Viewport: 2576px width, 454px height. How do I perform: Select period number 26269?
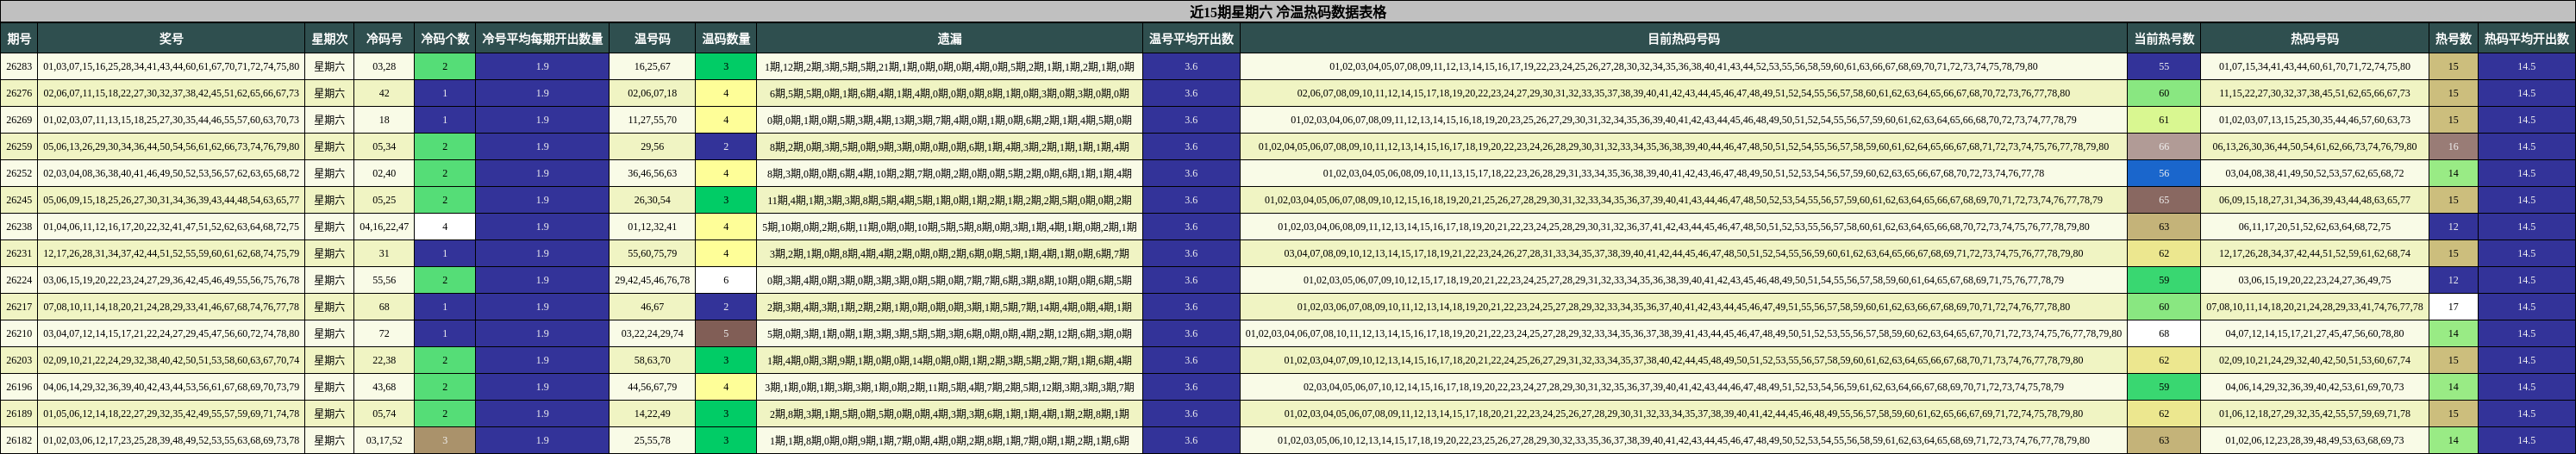click(x=19, y=120)
